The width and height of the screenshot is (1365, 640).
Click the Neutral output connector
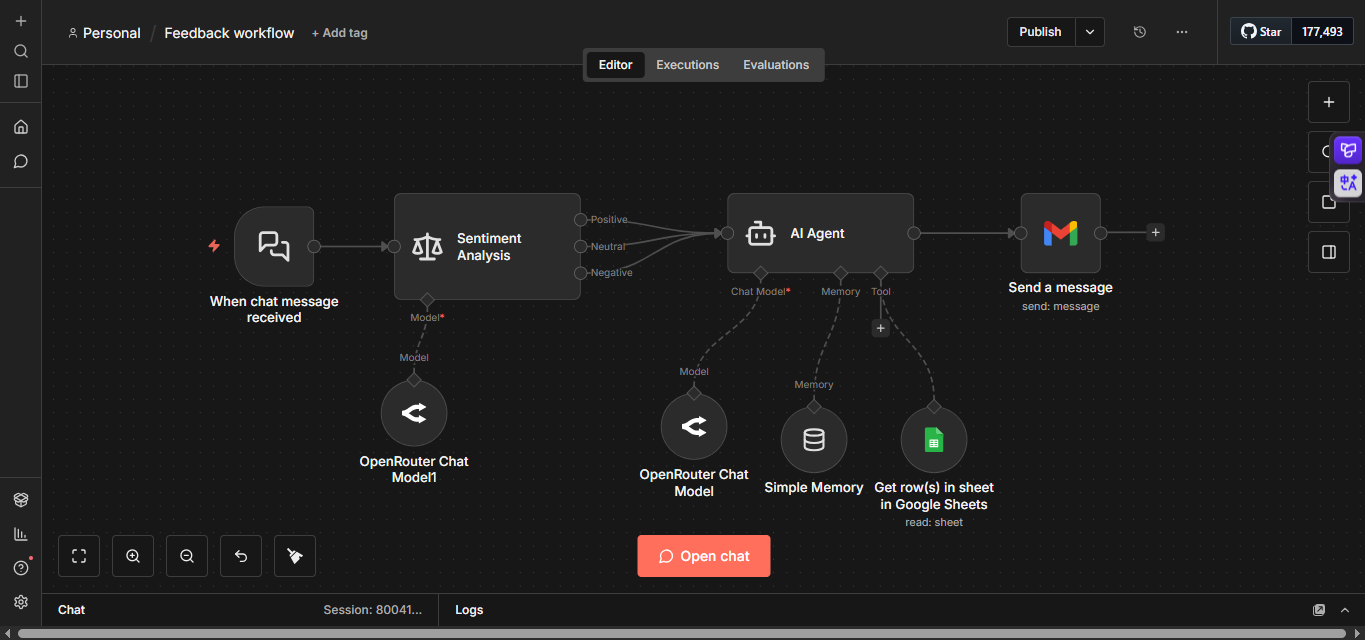581,247
